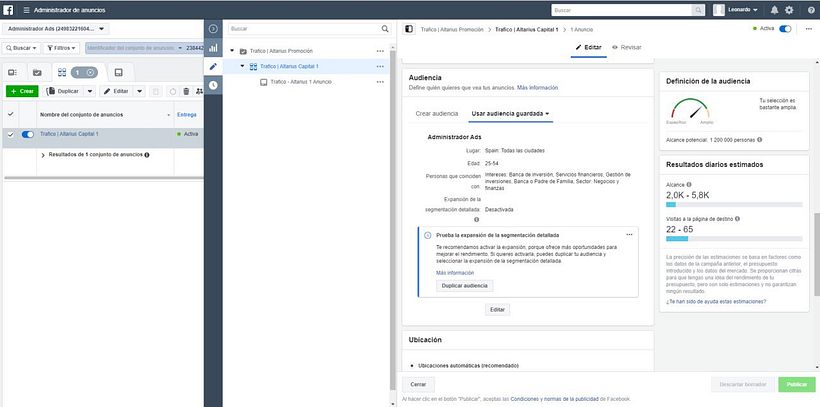Switch to the Crear audiencia tab
Screen dimensions: 820x407
click(437, 114)
